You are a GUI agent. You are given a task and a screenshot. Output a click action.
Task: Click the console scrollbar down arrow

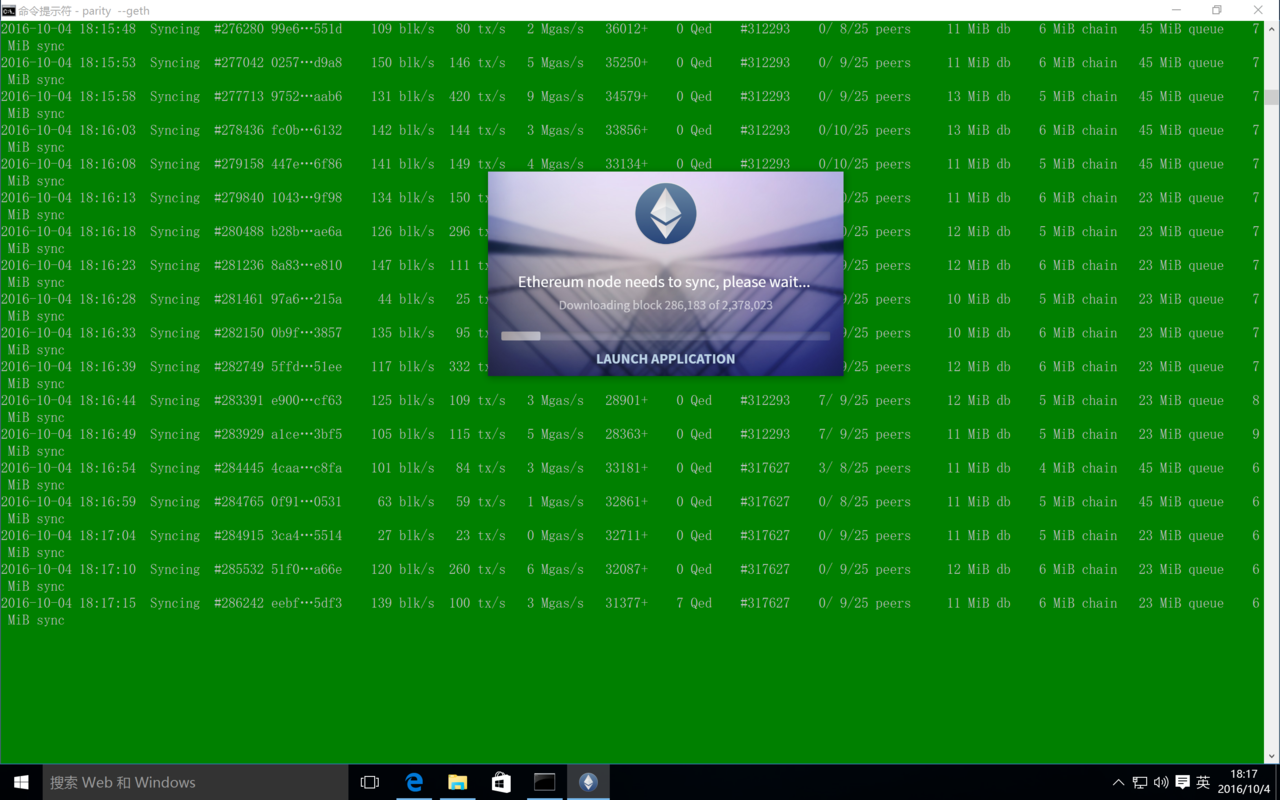[1272, 757]
